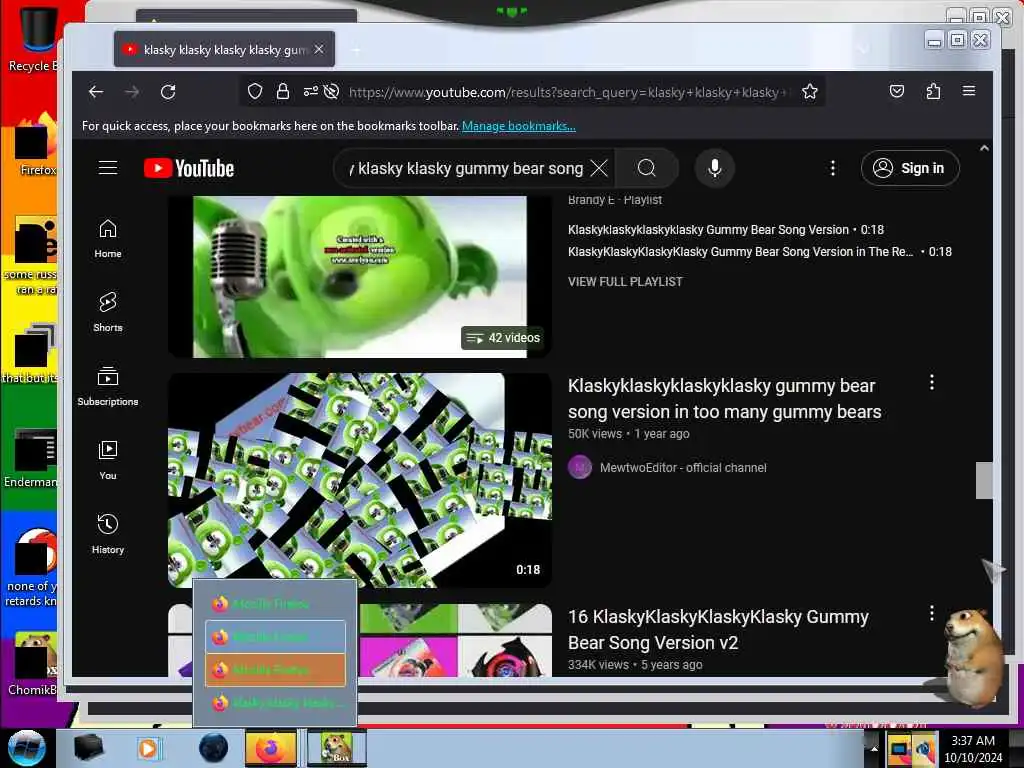Click the hamster 'Box' taskbar button
Screen dimensions: 1024x768
tap(336, 748)
